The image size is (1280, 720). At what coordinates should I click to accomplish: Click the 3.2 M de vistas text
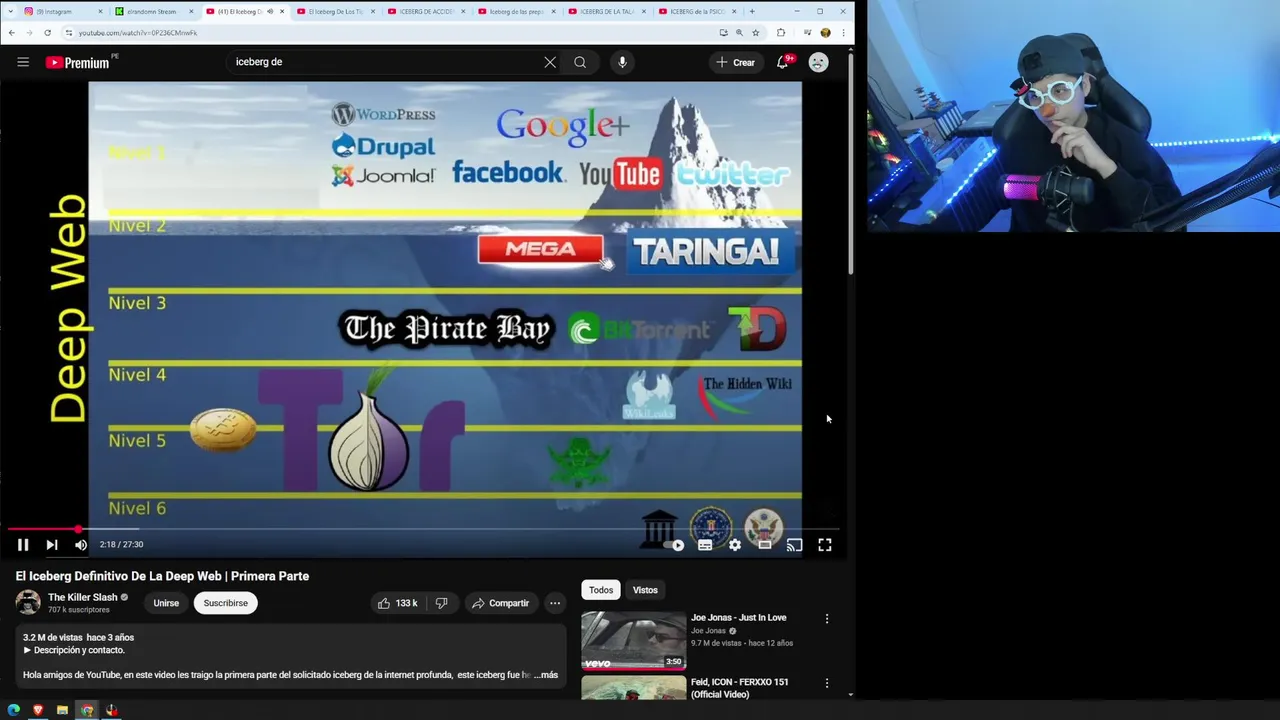click(53, 637)
